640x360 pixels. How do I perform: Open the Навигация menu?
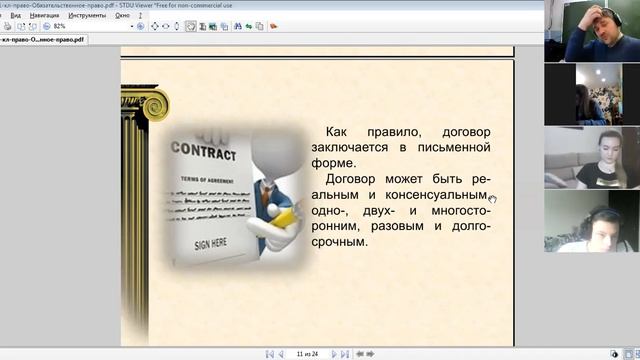pyautogui.click(x=44, y=16)
